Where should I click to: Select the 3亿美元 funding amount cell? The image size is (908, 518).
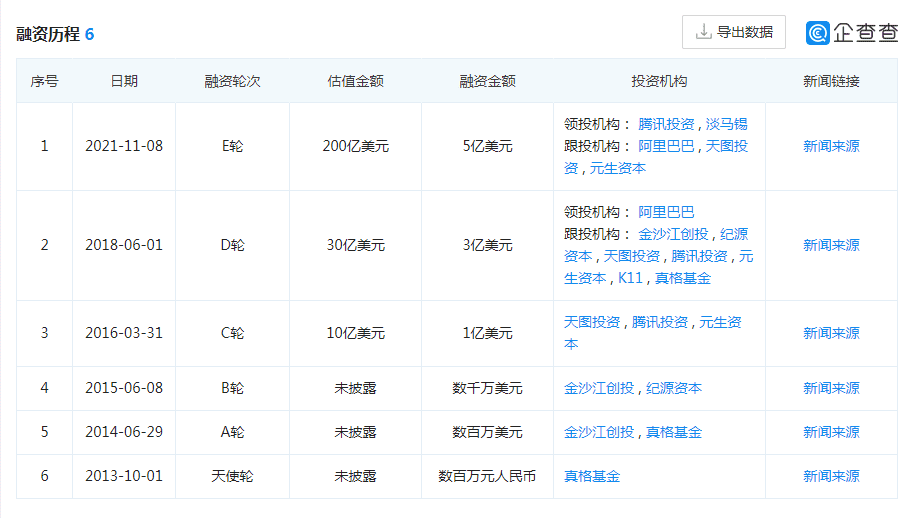(x=488, y=245)
